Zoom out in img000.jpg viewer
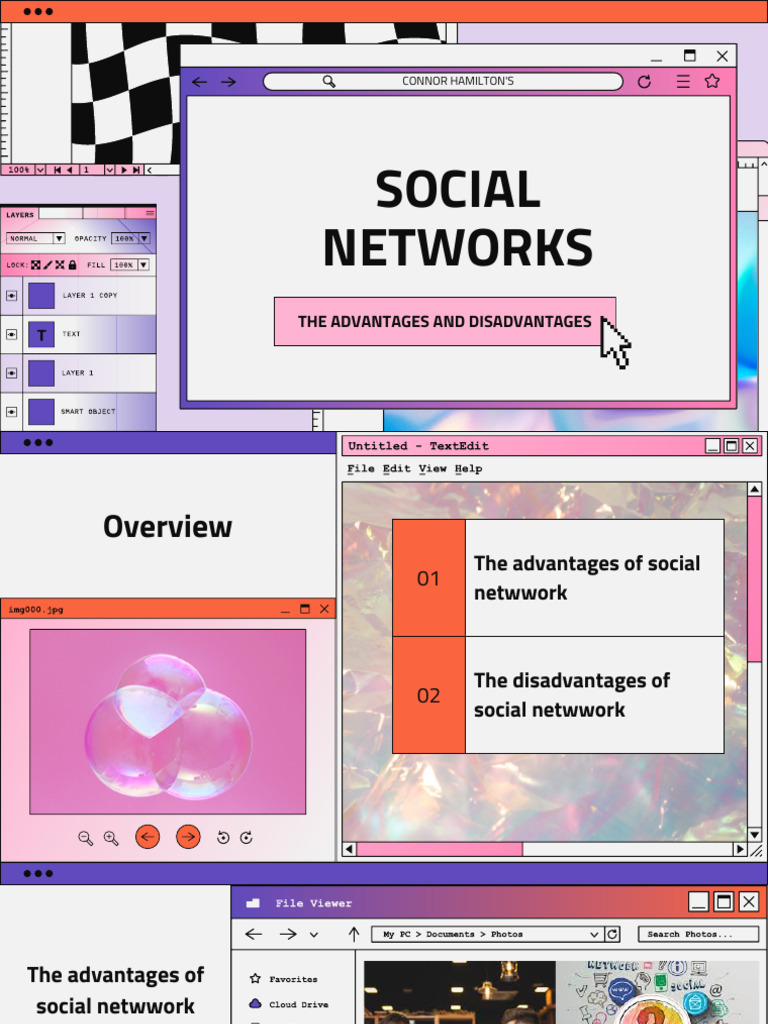This screenshot has height=1024, width=768. 86,838
